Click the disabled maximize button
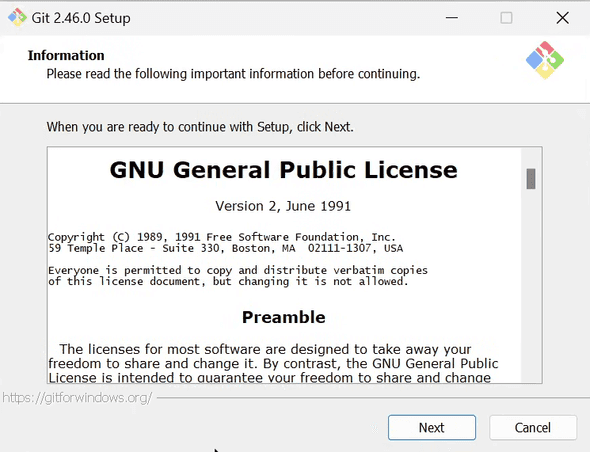 click(506, 18)
